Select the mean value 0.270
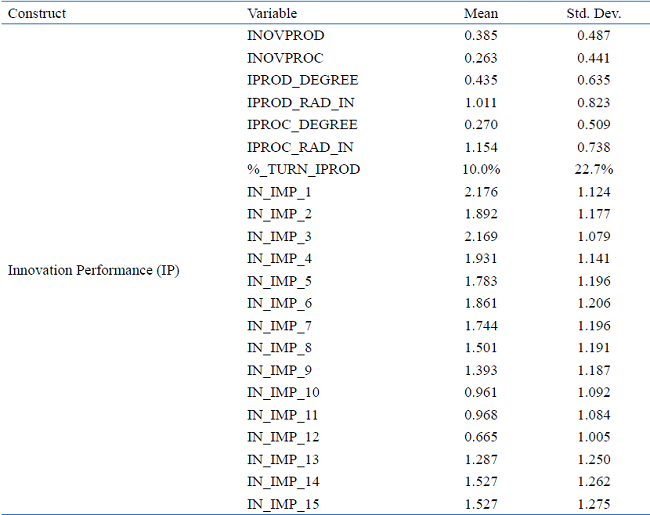The image size is (650, 515). coord(481,125)
